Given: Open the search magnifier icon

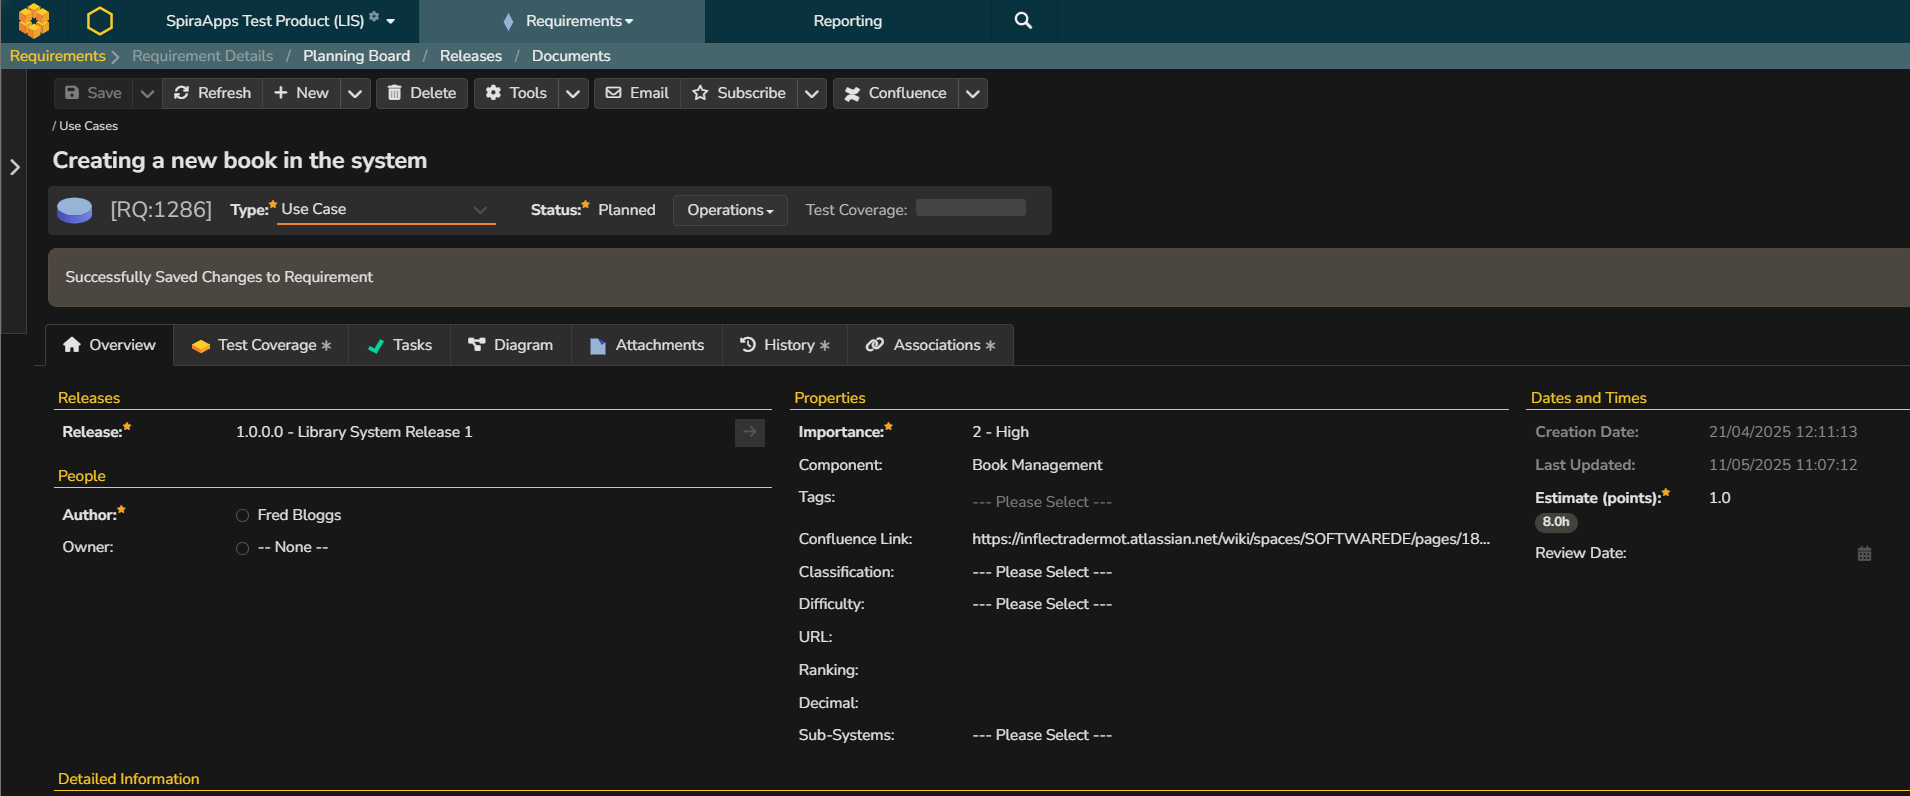Looking at the screenshot, I should click(1022, 20).
